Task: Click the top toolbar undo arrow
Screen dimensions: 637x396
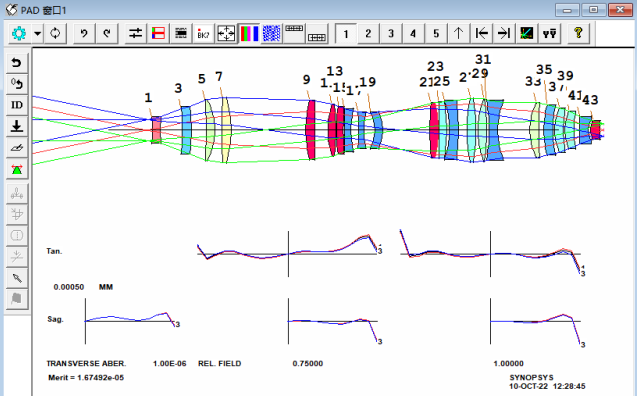Action: click(84, 33)
